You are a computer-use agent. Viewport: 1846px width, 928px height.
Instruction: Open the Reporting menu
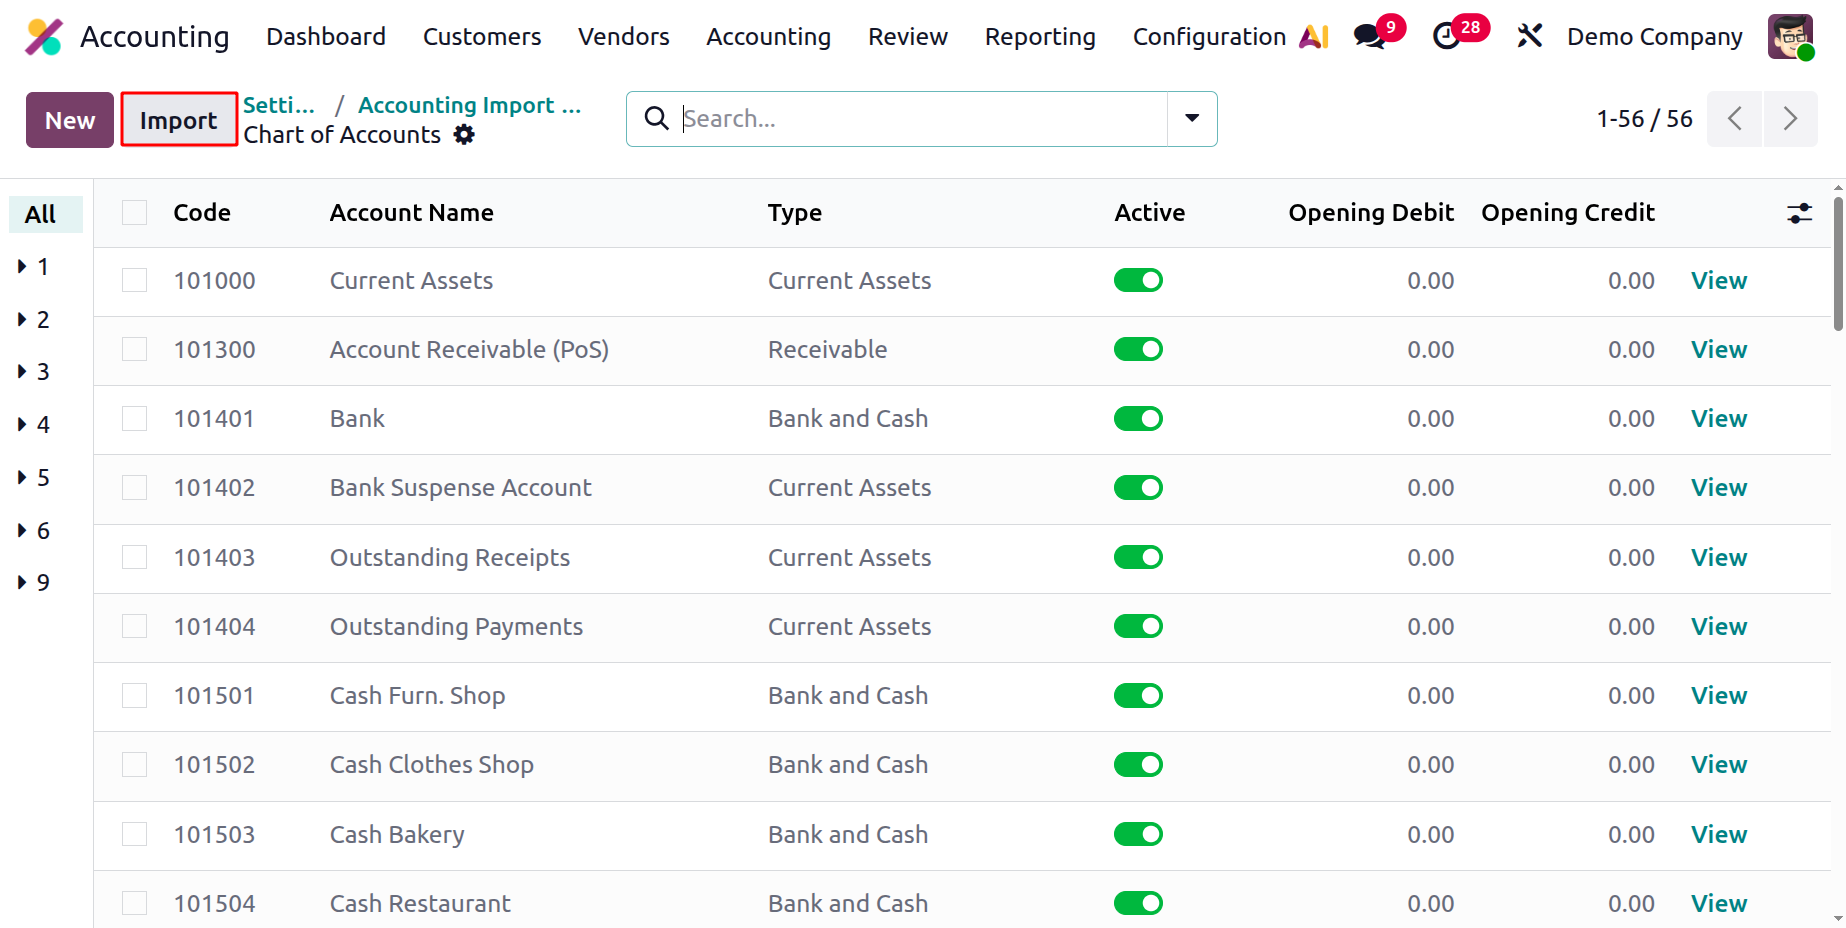click(1040, 37)
